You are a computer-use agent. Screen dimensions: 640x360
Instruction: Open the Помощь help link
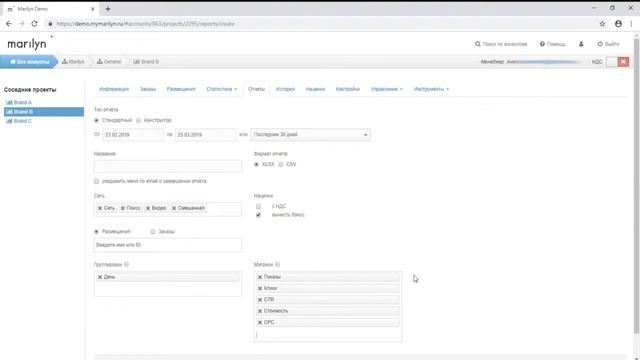tap(552, 44)
